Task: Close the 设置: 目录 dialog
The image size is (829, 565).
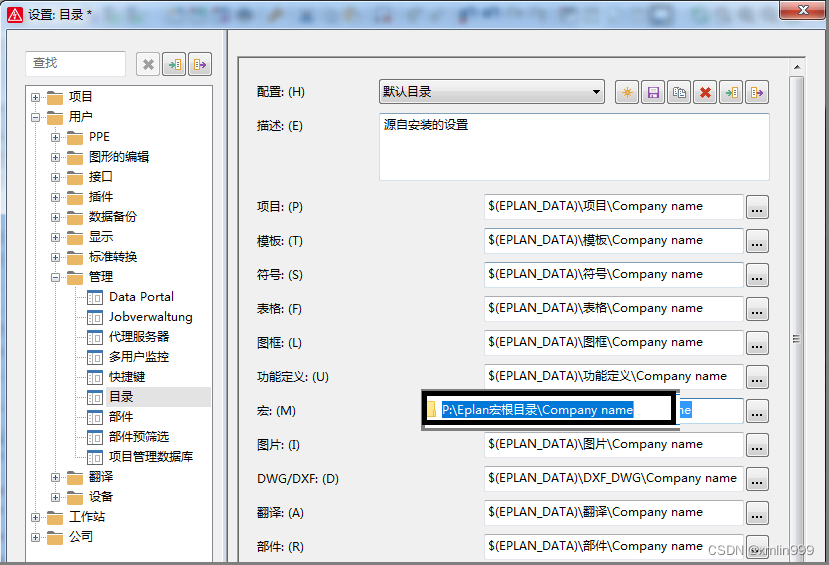Action: 803,10
